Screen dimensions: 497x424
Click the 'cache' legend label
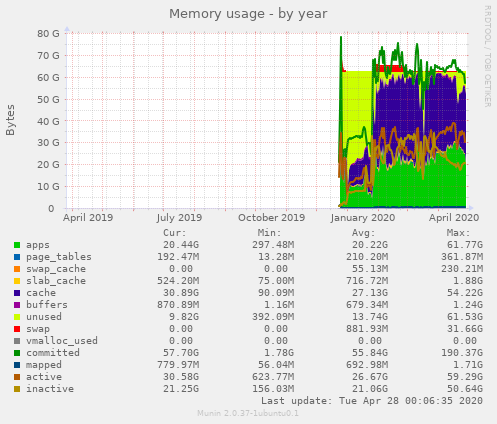41,293
